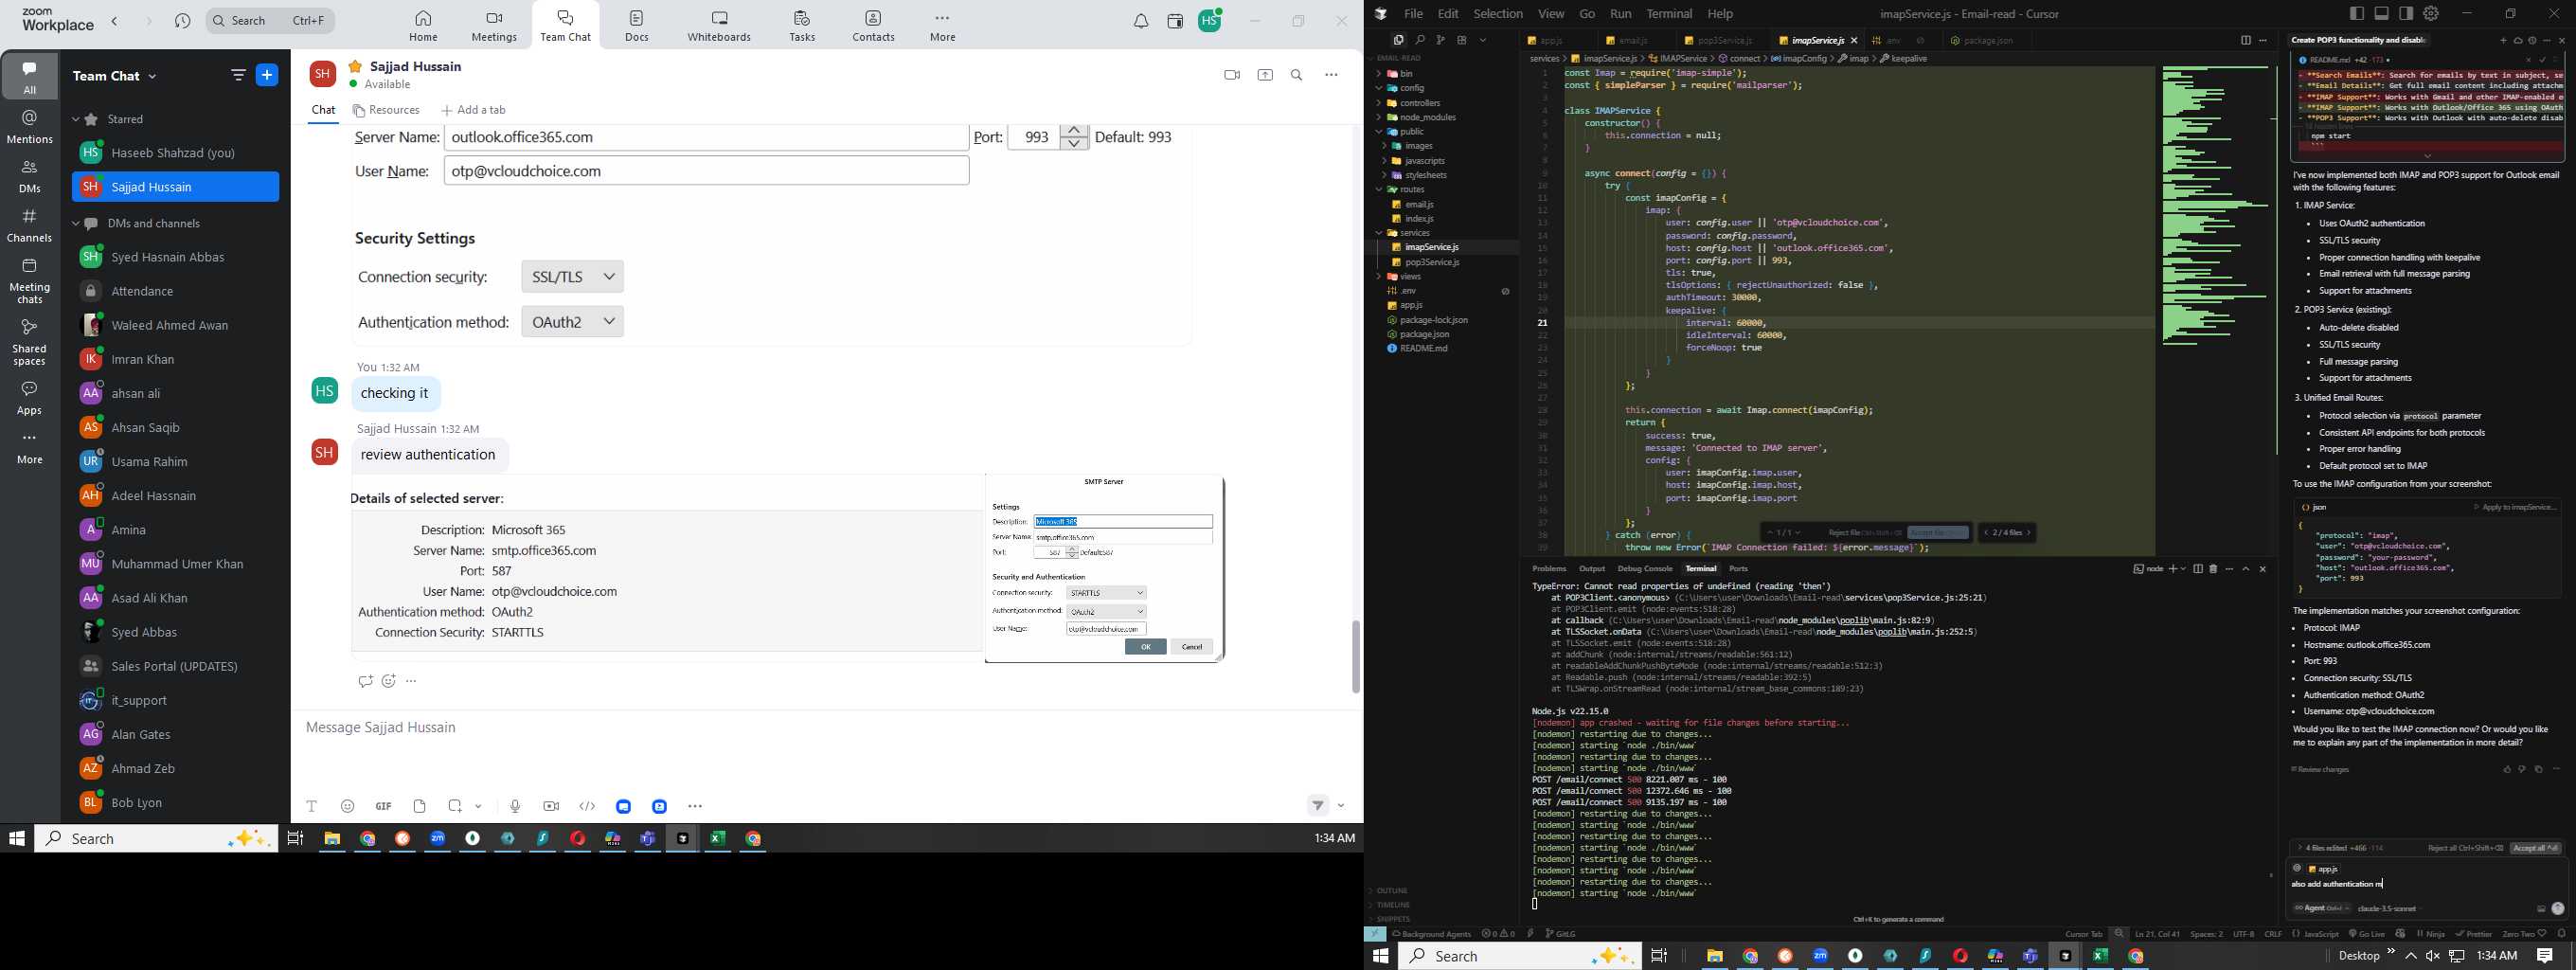
Task: Open Selection menu in Cursor
Action: coord(1498,14)
